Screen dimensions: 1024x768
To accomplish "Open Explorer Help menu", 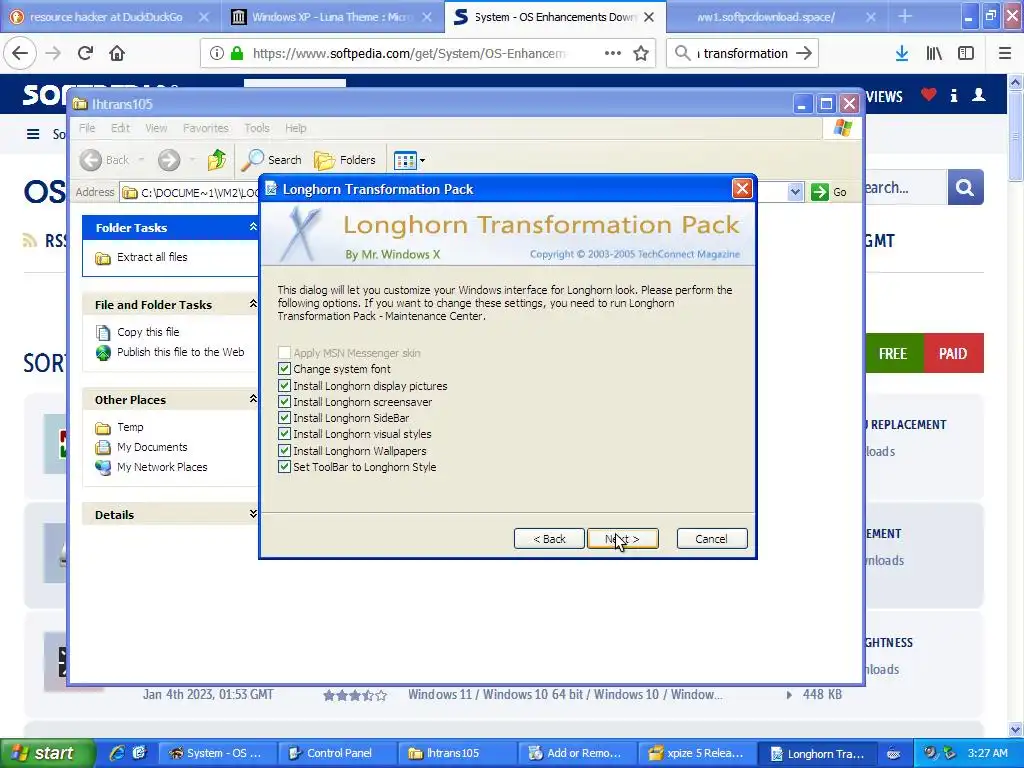I will (295, 128).
